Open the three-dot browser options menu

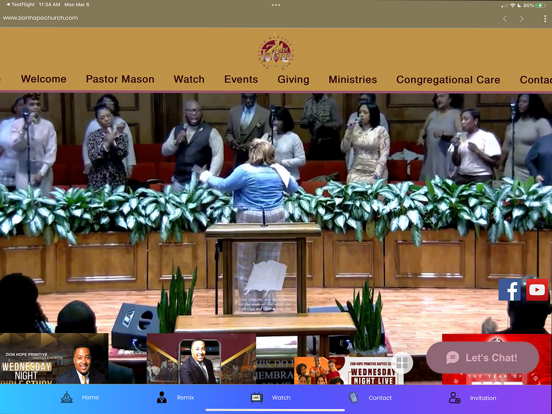click(545, 19)
